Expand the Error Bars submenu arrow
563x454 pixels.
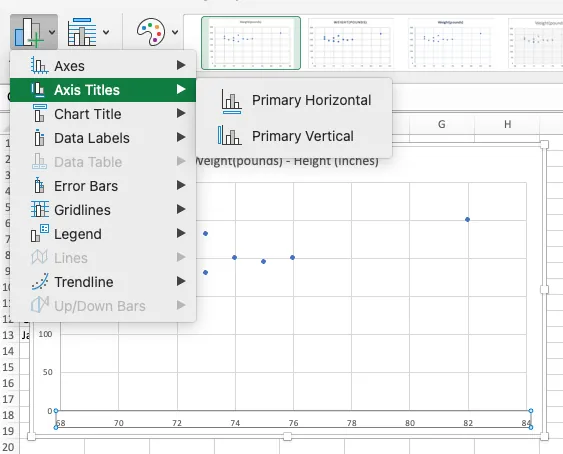point(181,185)
